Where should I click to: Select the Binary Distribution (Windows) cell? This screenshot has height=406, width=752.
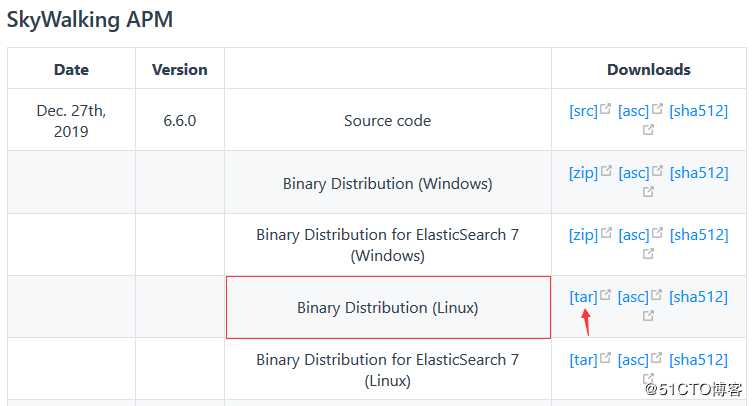[388, 184]
